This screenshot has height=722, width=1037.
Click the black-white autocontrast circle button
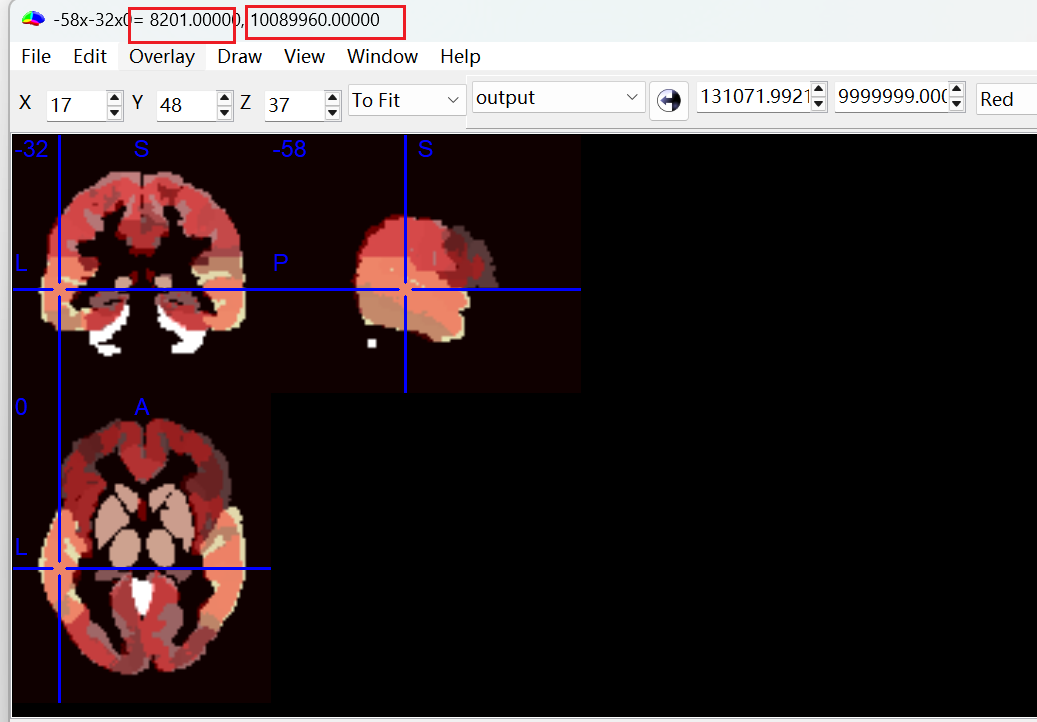[x=669, y=101]
